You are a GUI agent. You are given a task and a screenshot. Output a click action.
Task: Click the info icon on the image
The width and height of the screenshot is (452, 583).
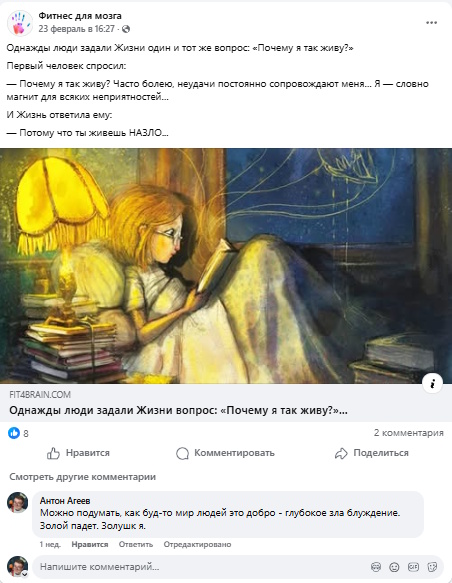[432, 383]
